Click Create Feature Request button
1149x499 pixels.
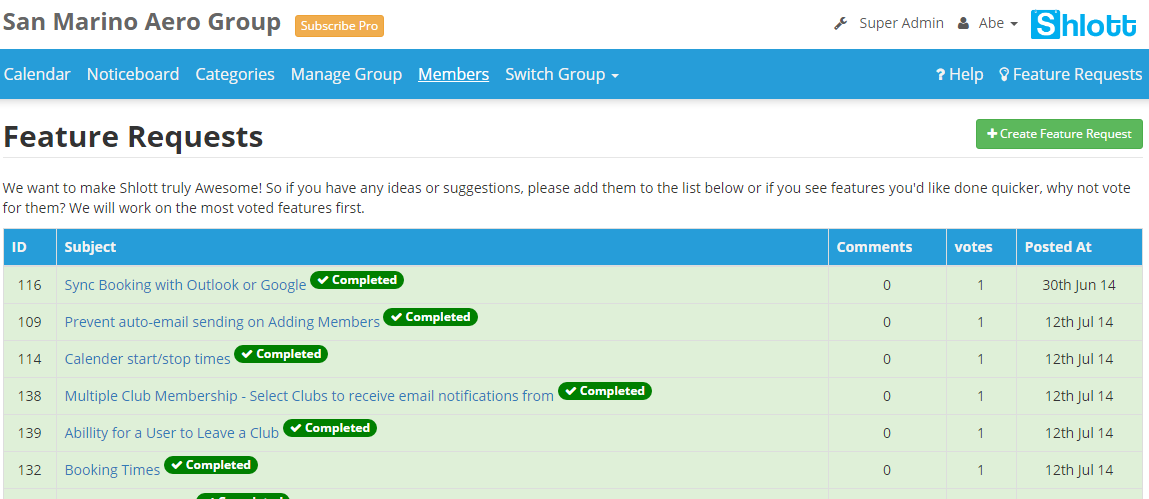(x=1059, y=134)
